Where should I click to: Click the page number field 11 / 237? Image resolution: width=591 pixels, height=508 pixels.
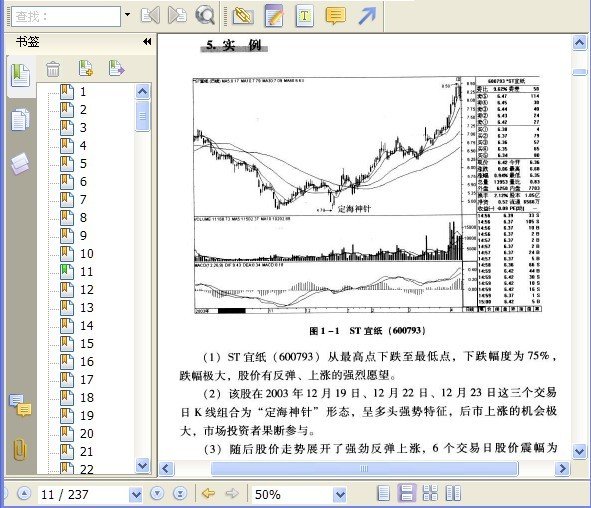click(83, 494)
